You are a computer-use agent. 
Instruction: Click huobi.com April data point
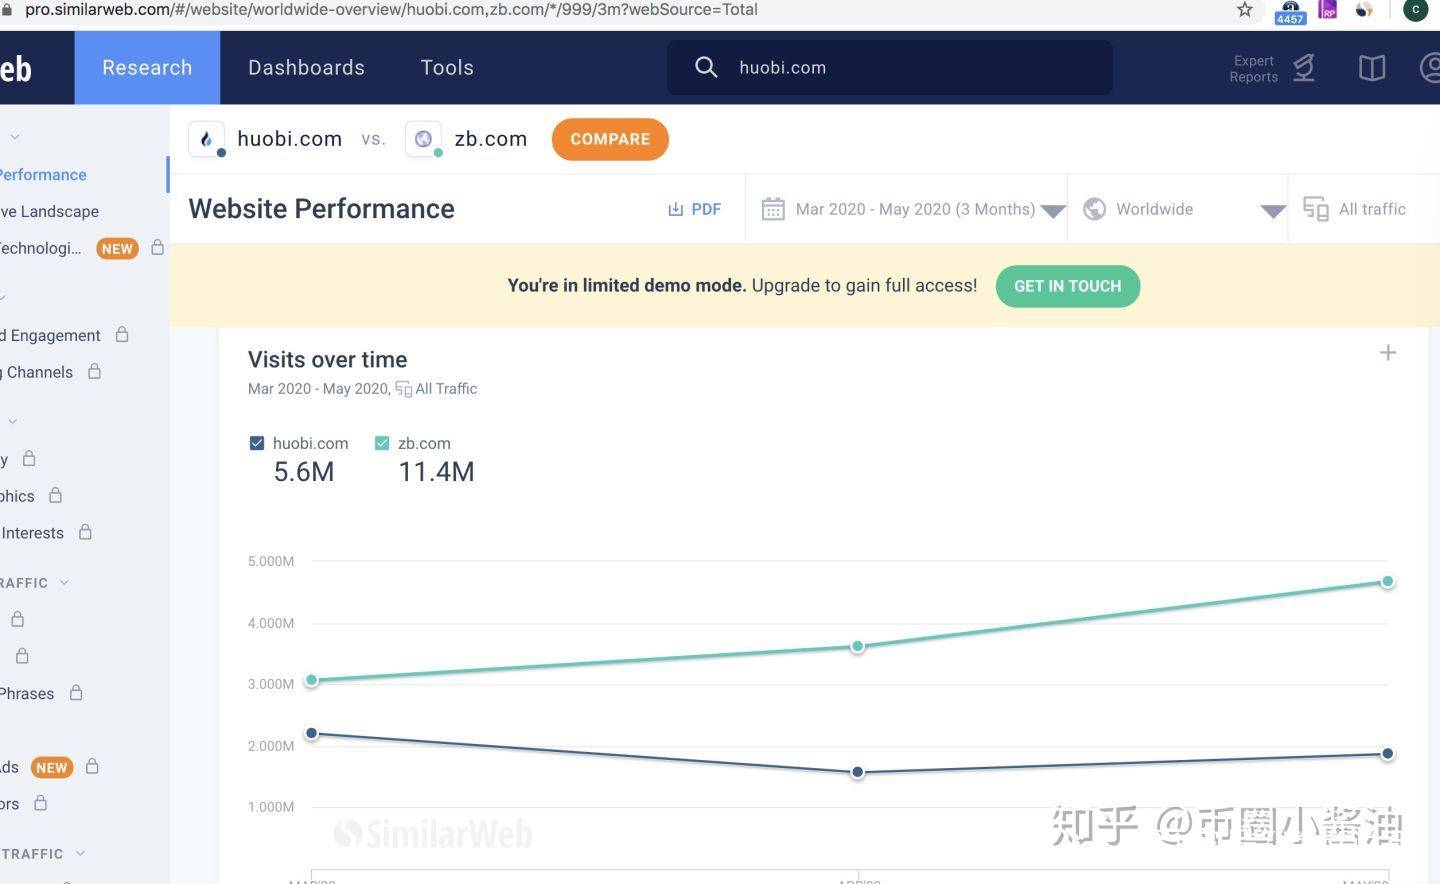coord(857,772)
